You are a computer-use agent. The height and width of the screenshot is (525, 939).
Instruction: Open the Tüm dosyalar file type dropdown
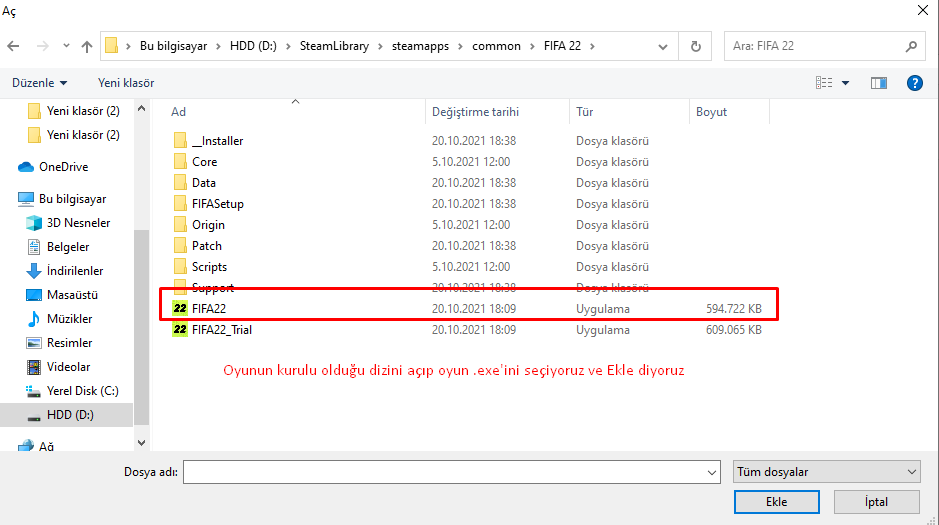coord(826,472)
